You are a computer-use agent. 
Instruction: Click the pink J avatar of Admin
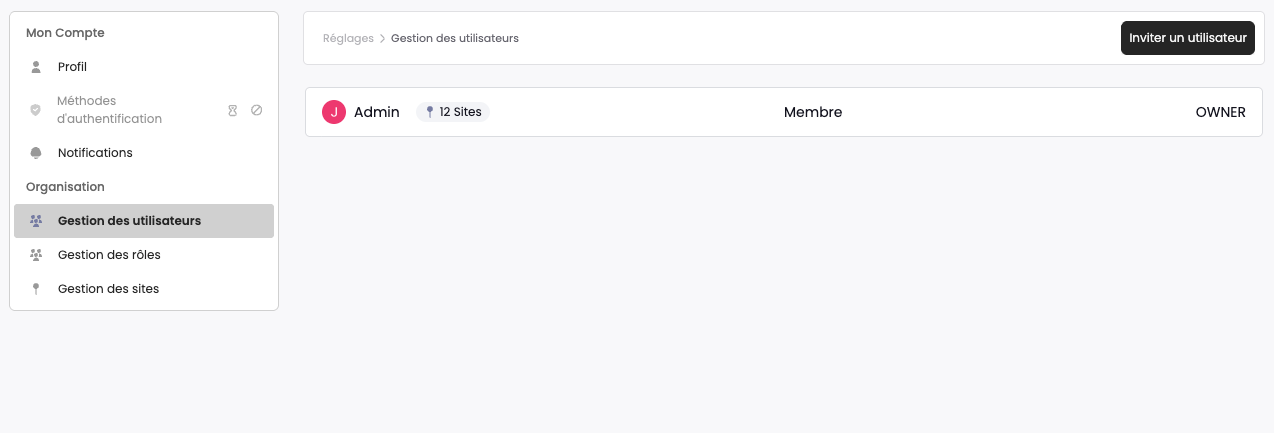(334, 112)
